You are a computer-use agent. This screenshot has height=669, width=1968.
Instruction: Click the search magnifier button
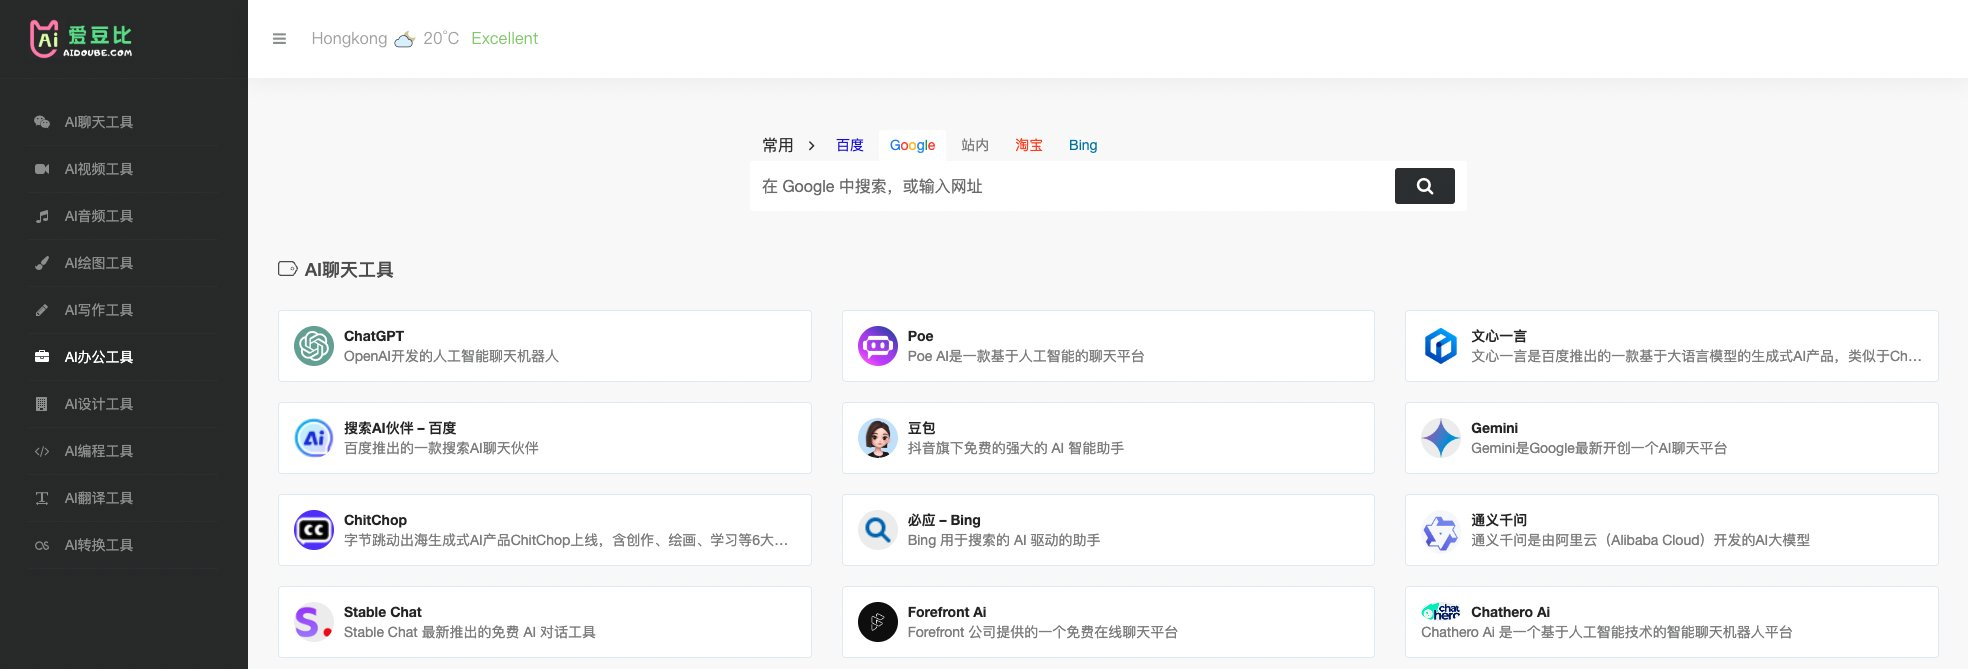pyautogui.click(x=1424, y=186)
